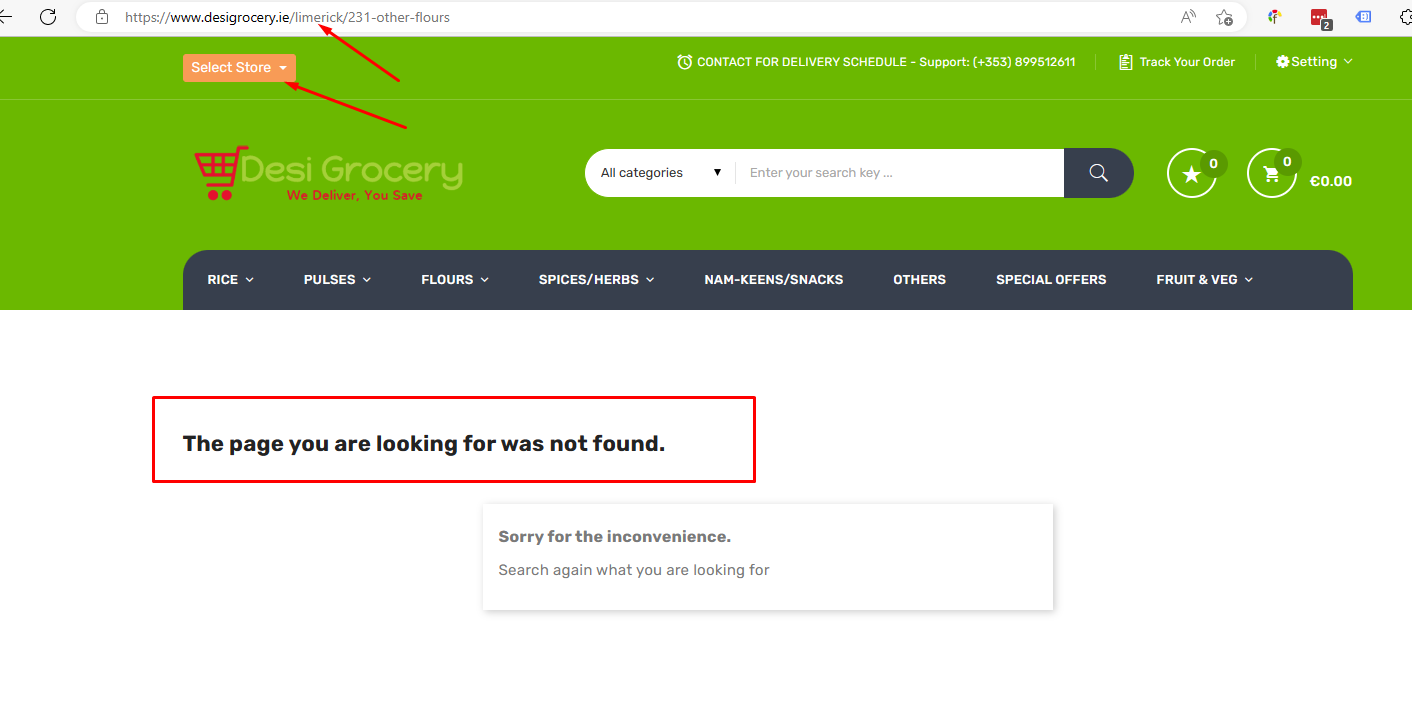Screen dimensions: 1412x718
Task: Click the read aloud icon in address bar
Action: pyautogui.click(x=1188, y=17)
